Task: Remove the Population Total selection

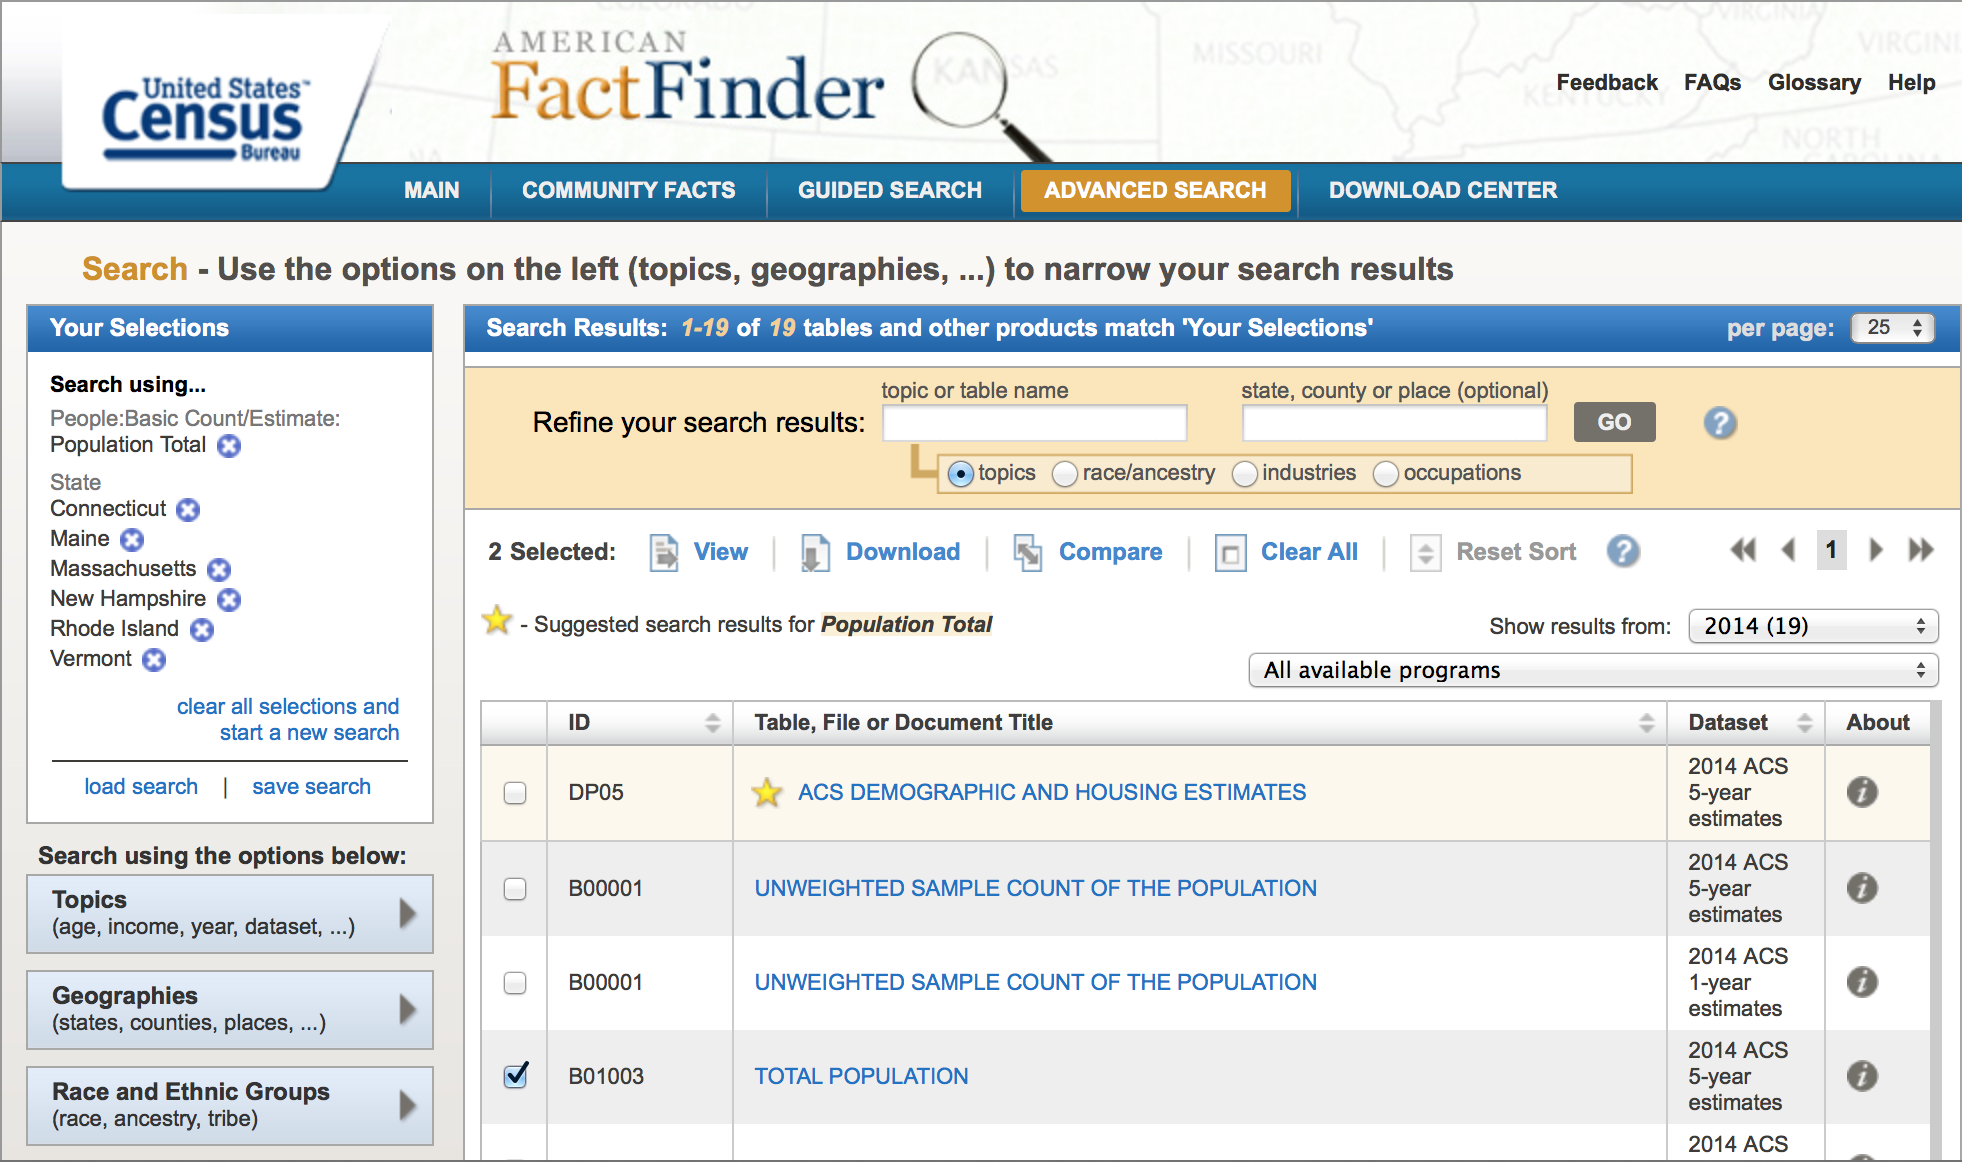Action: 229,446
